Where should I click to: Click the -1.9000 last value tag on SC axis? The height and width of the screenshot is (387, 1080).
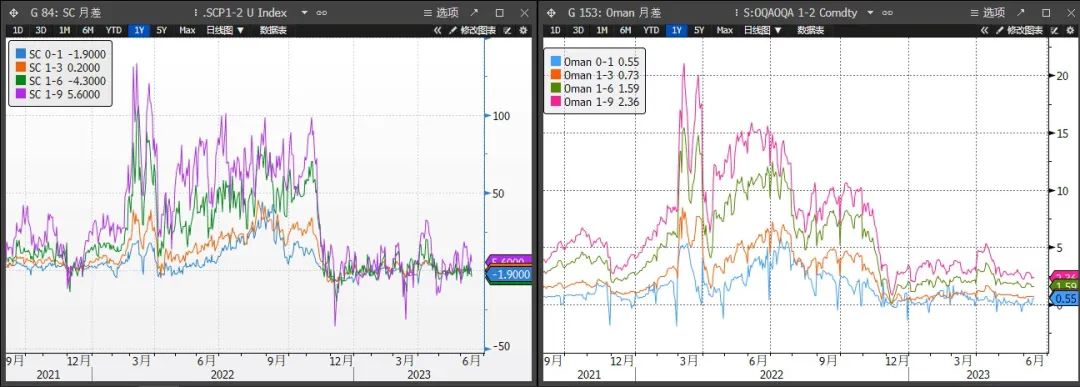(509, 275)
